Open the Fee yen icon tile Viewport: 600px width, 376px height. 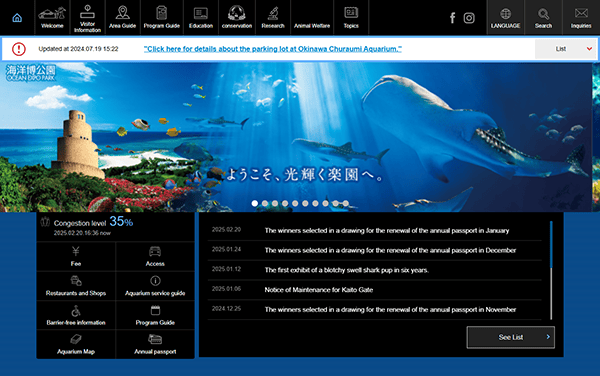[x=76, y=256]
